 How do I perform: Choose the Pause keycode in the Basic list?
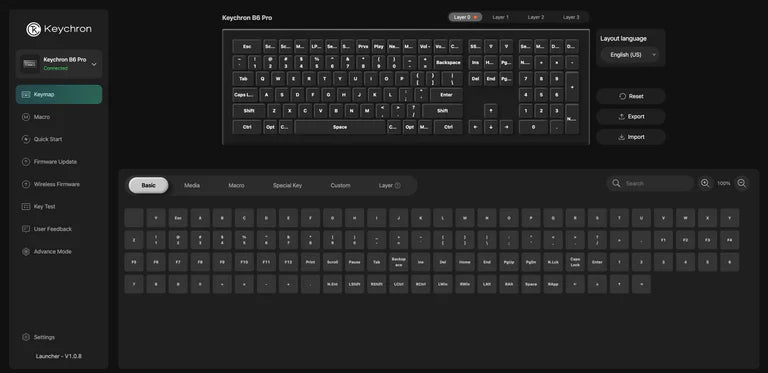coord(355,262)
